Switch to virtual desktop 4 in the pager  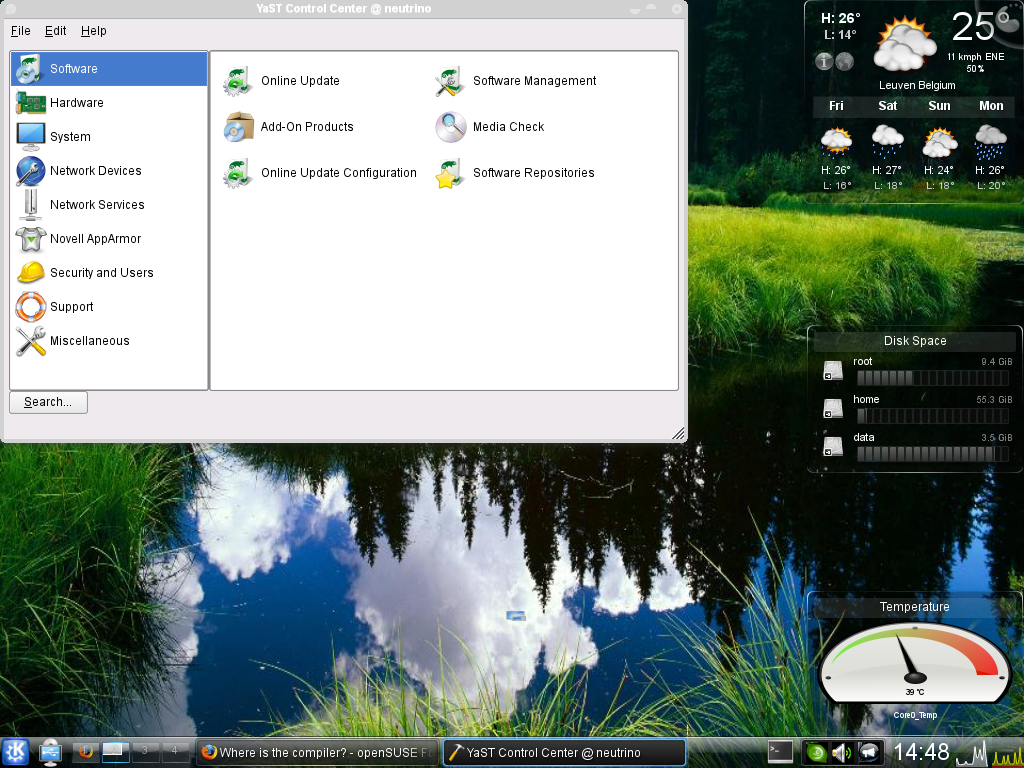coord(175,752)
